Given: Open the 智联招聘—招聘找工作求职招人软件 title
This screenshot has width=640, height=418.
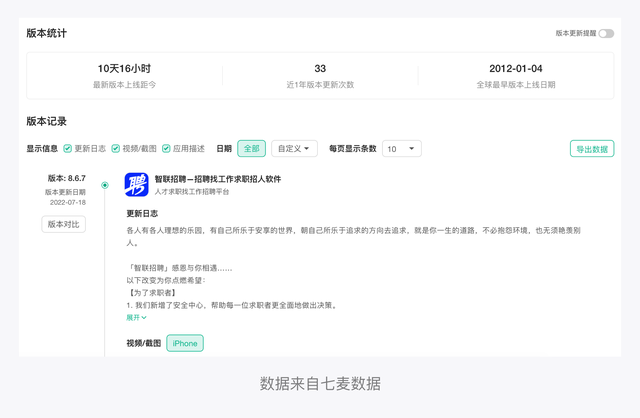Looking at the screenshot, I should [218, 179].
